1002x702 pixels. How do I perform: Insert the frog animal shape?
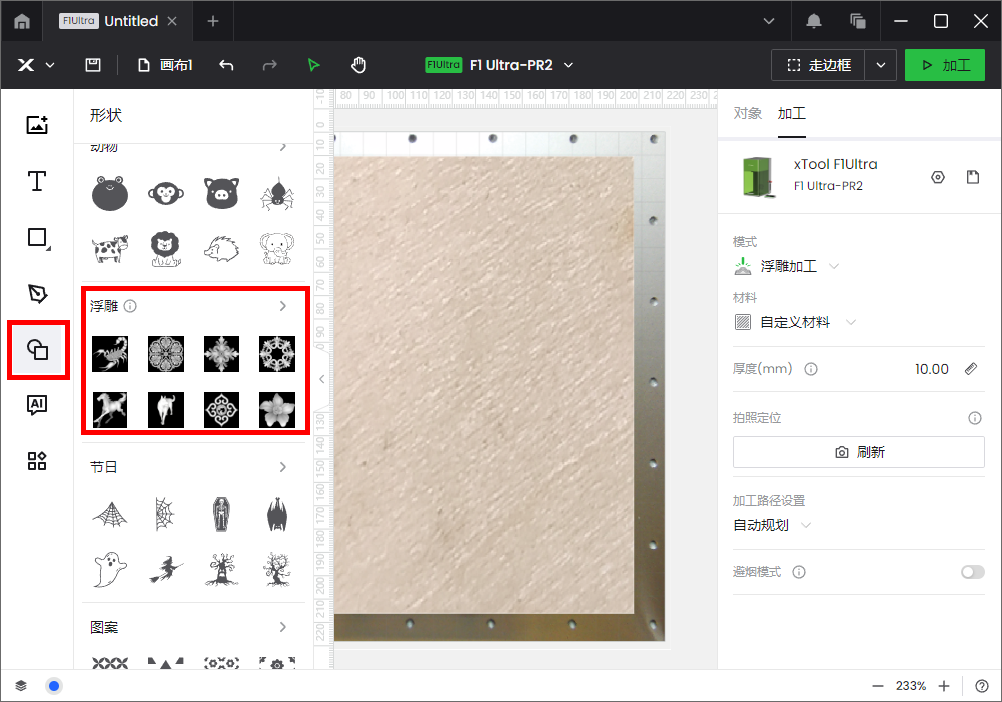pyautogui.click(x=110, y=193)
